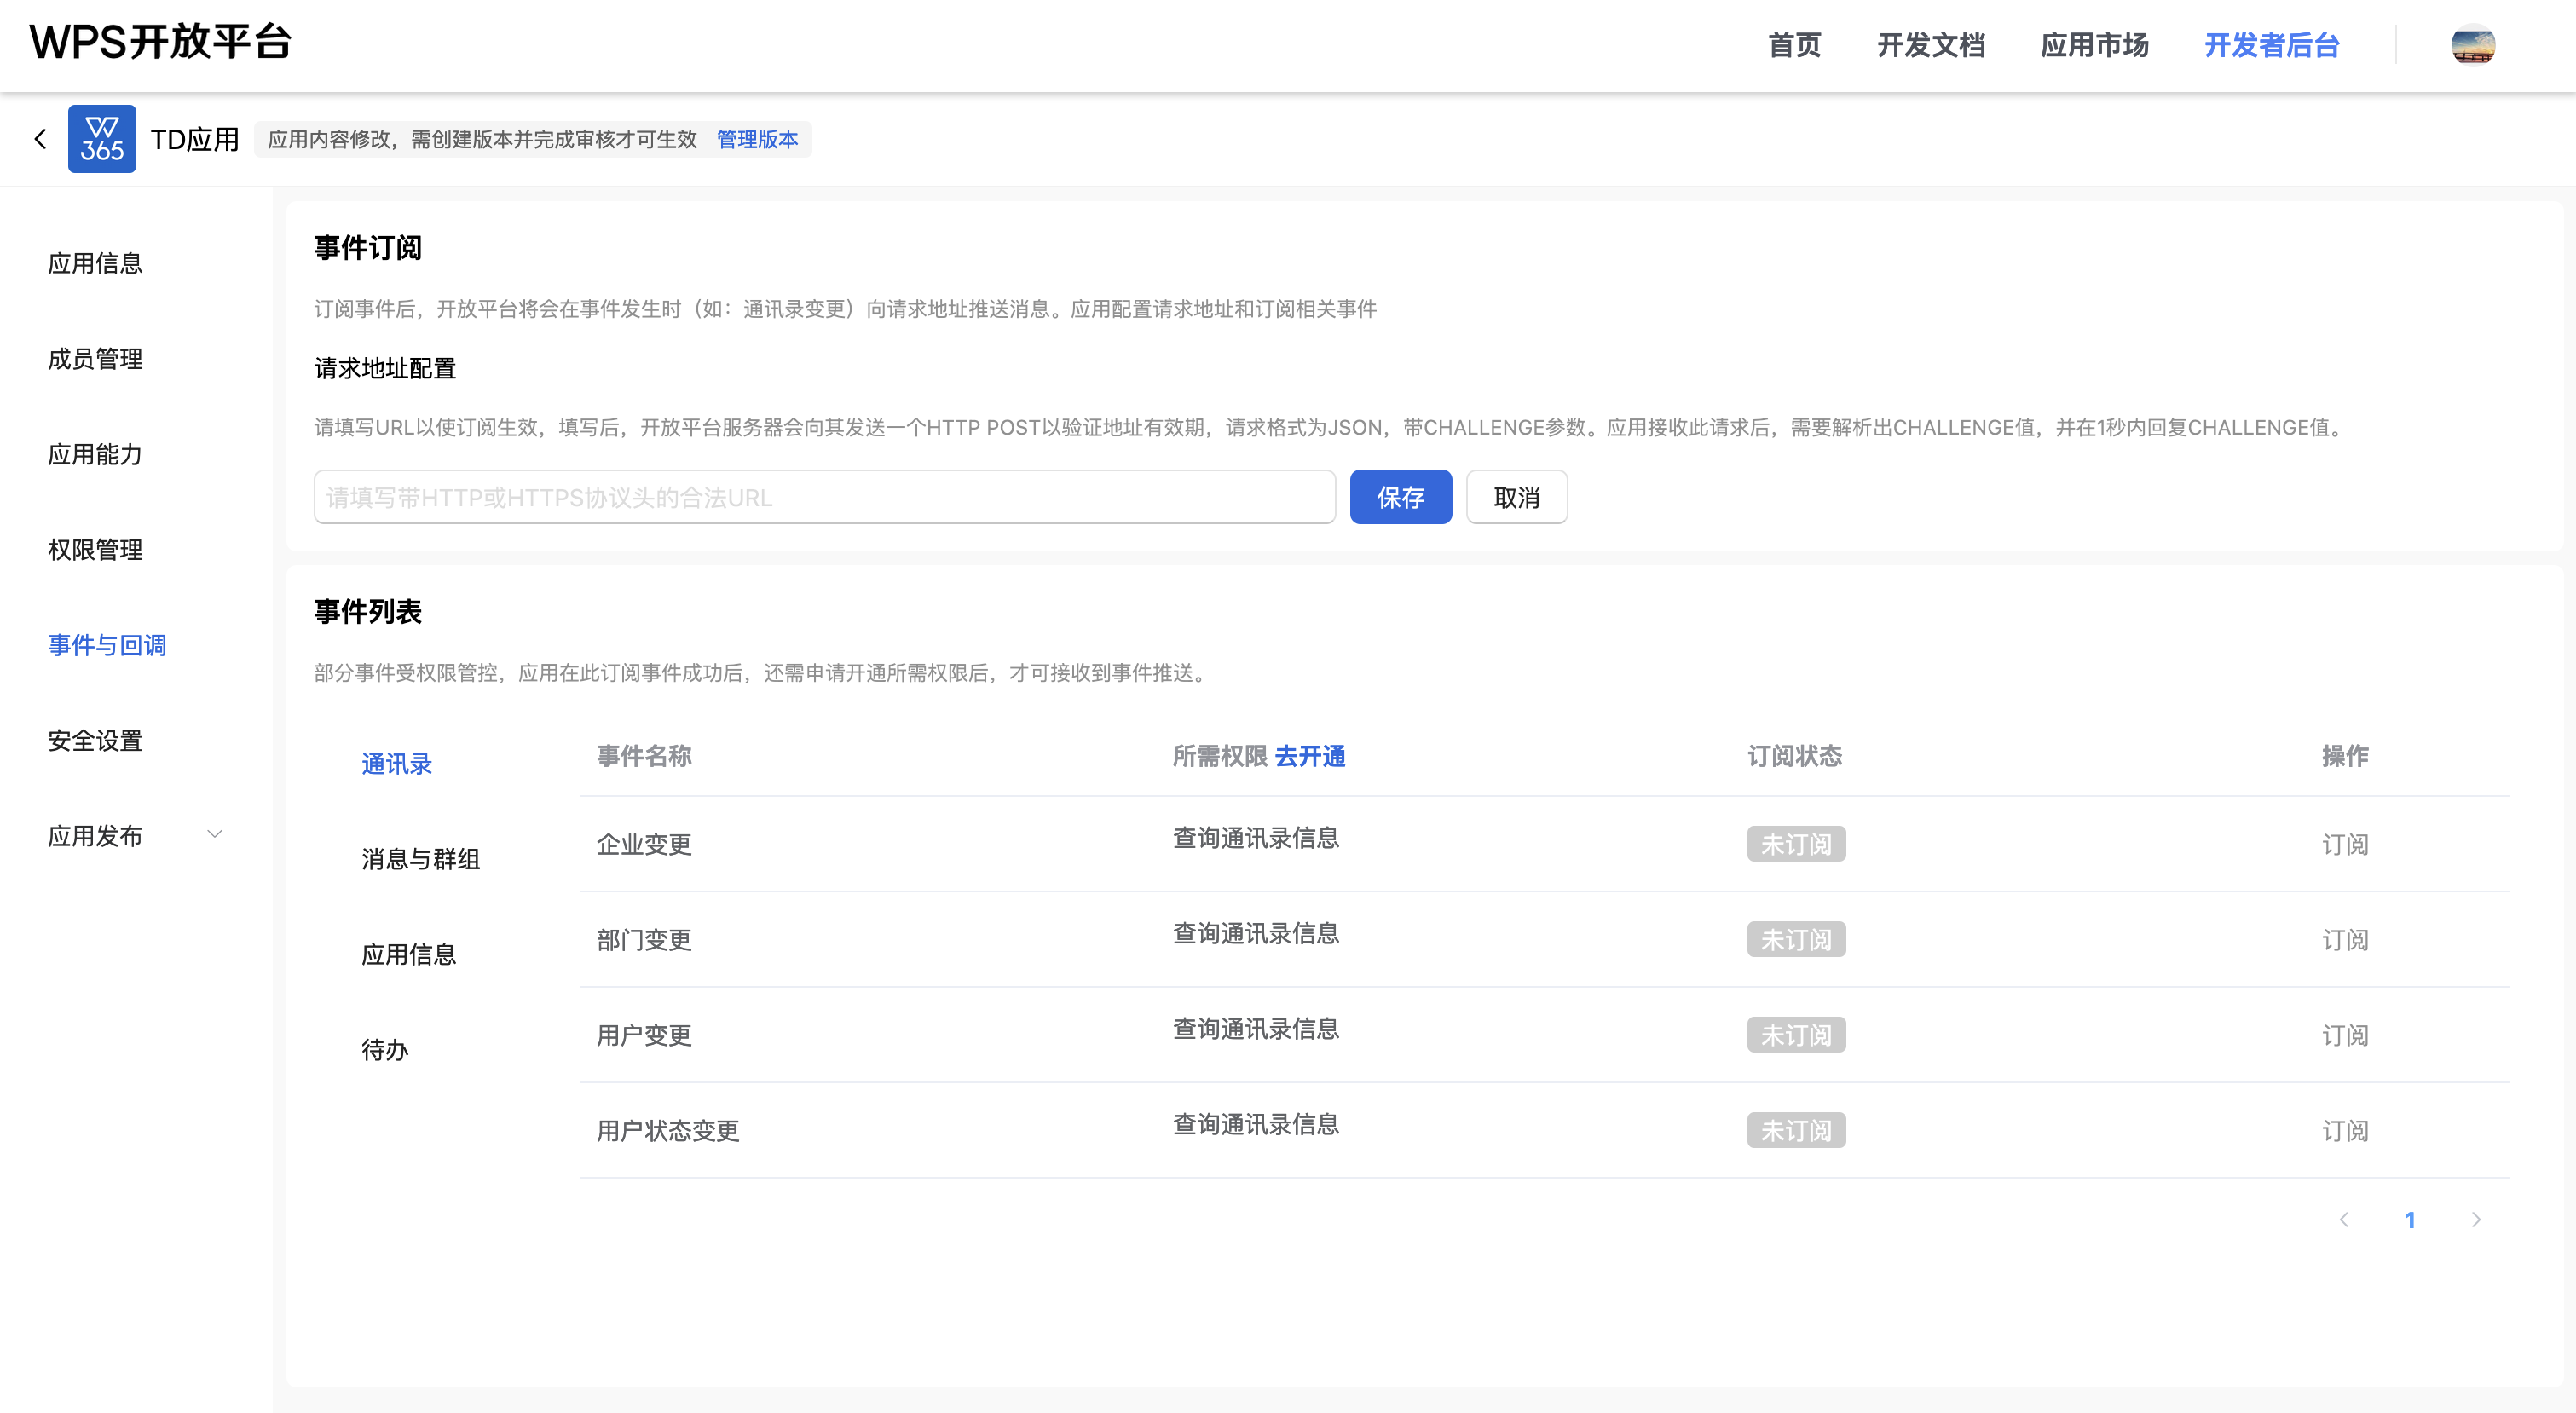Select 成员管理 in left sidebar
Screen dimensions: 2576x1413
(95, 358)
